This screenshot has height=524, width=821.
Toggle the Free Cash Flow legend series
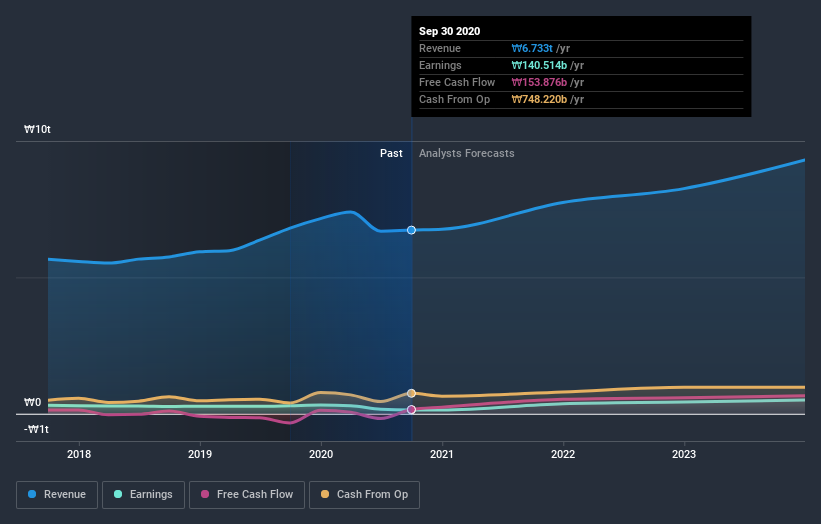tap(247, 495)
